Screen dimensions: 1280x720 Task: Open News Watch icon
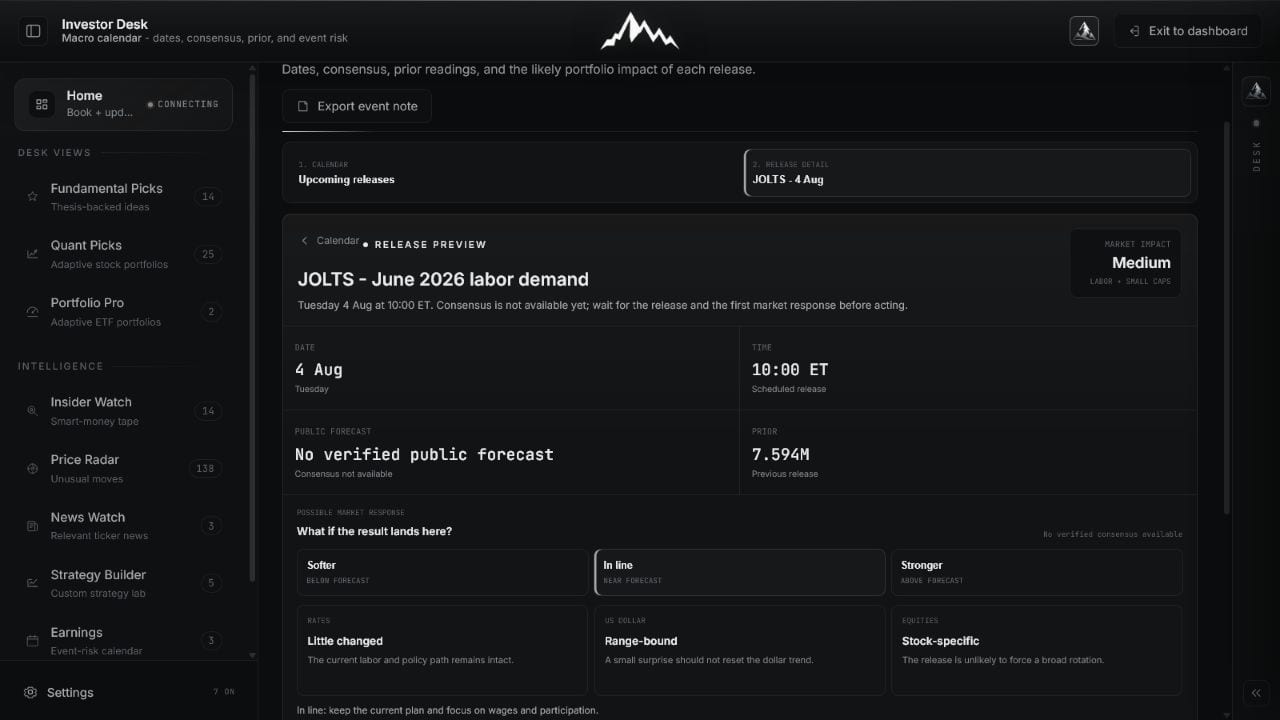pos(32,526)
